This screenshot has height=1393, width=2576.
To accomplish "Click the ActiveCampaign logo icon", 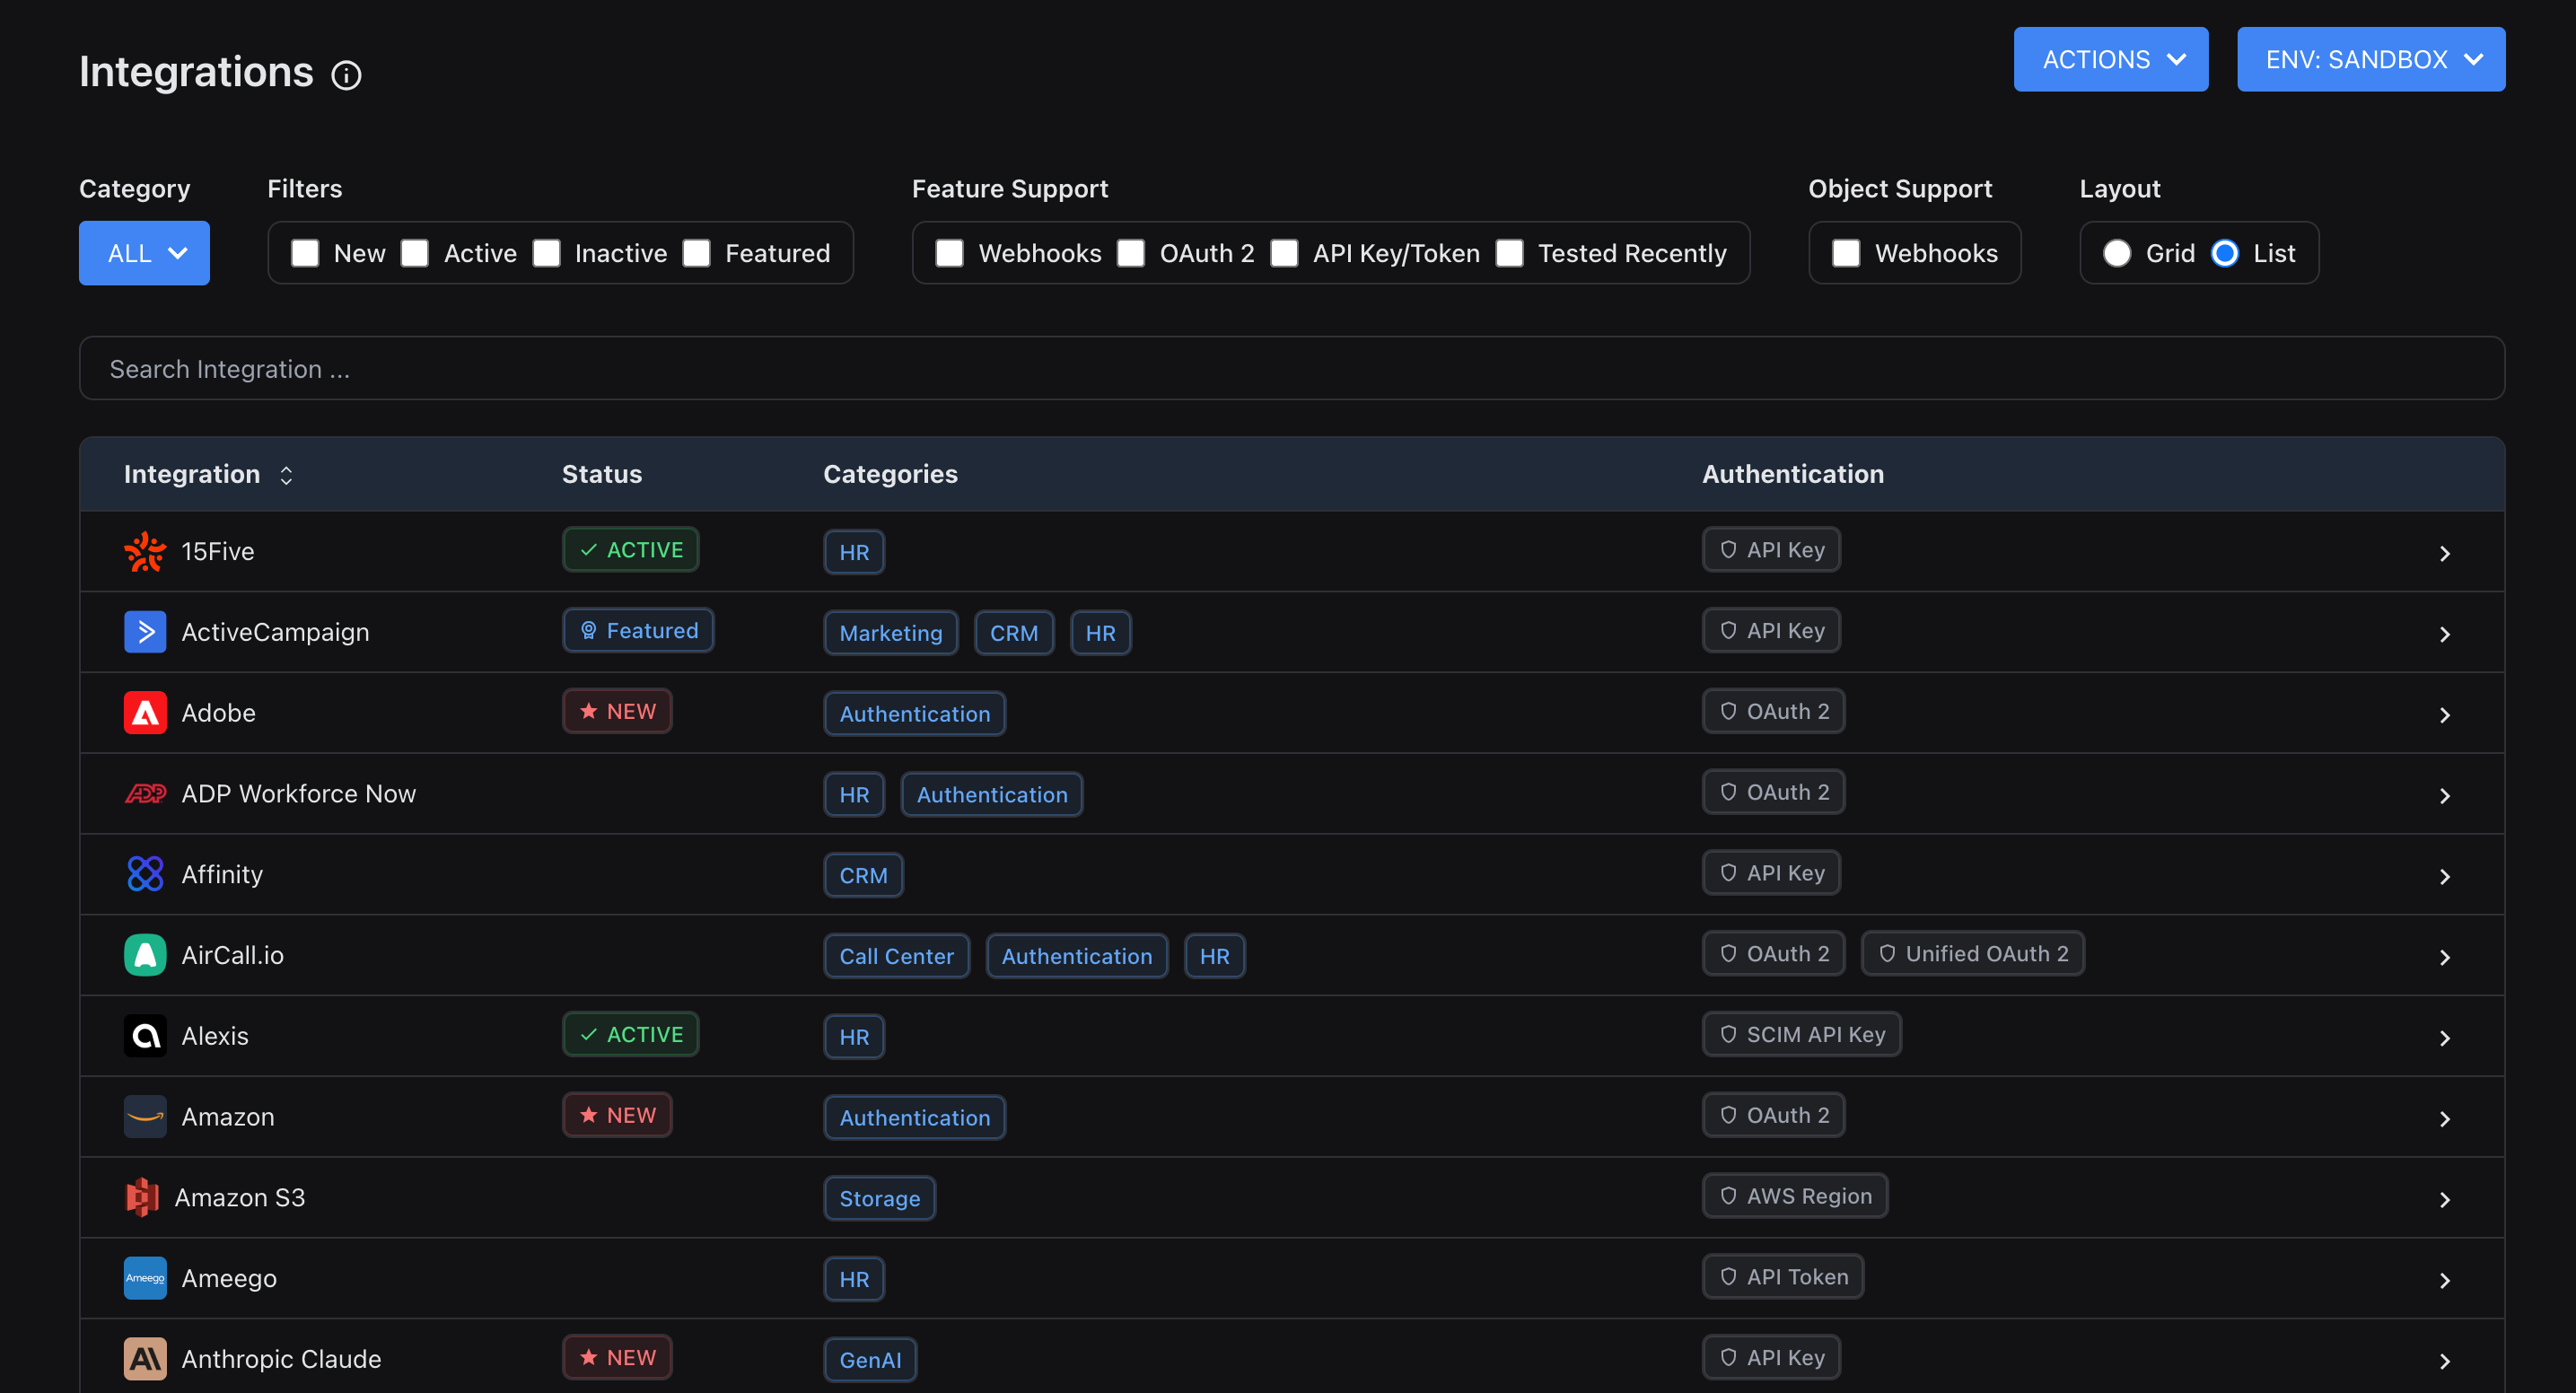I will tap(145, 632).
